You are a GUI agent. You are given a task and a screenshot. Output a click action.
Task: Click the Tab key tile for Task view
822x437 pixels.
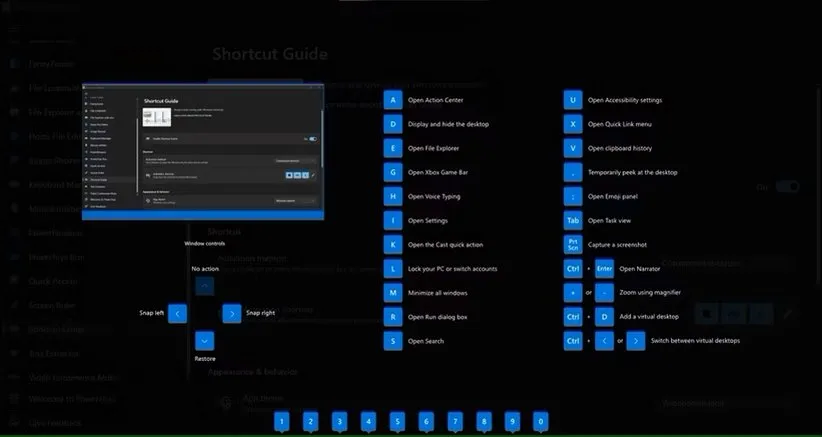(x=573, y=221)
